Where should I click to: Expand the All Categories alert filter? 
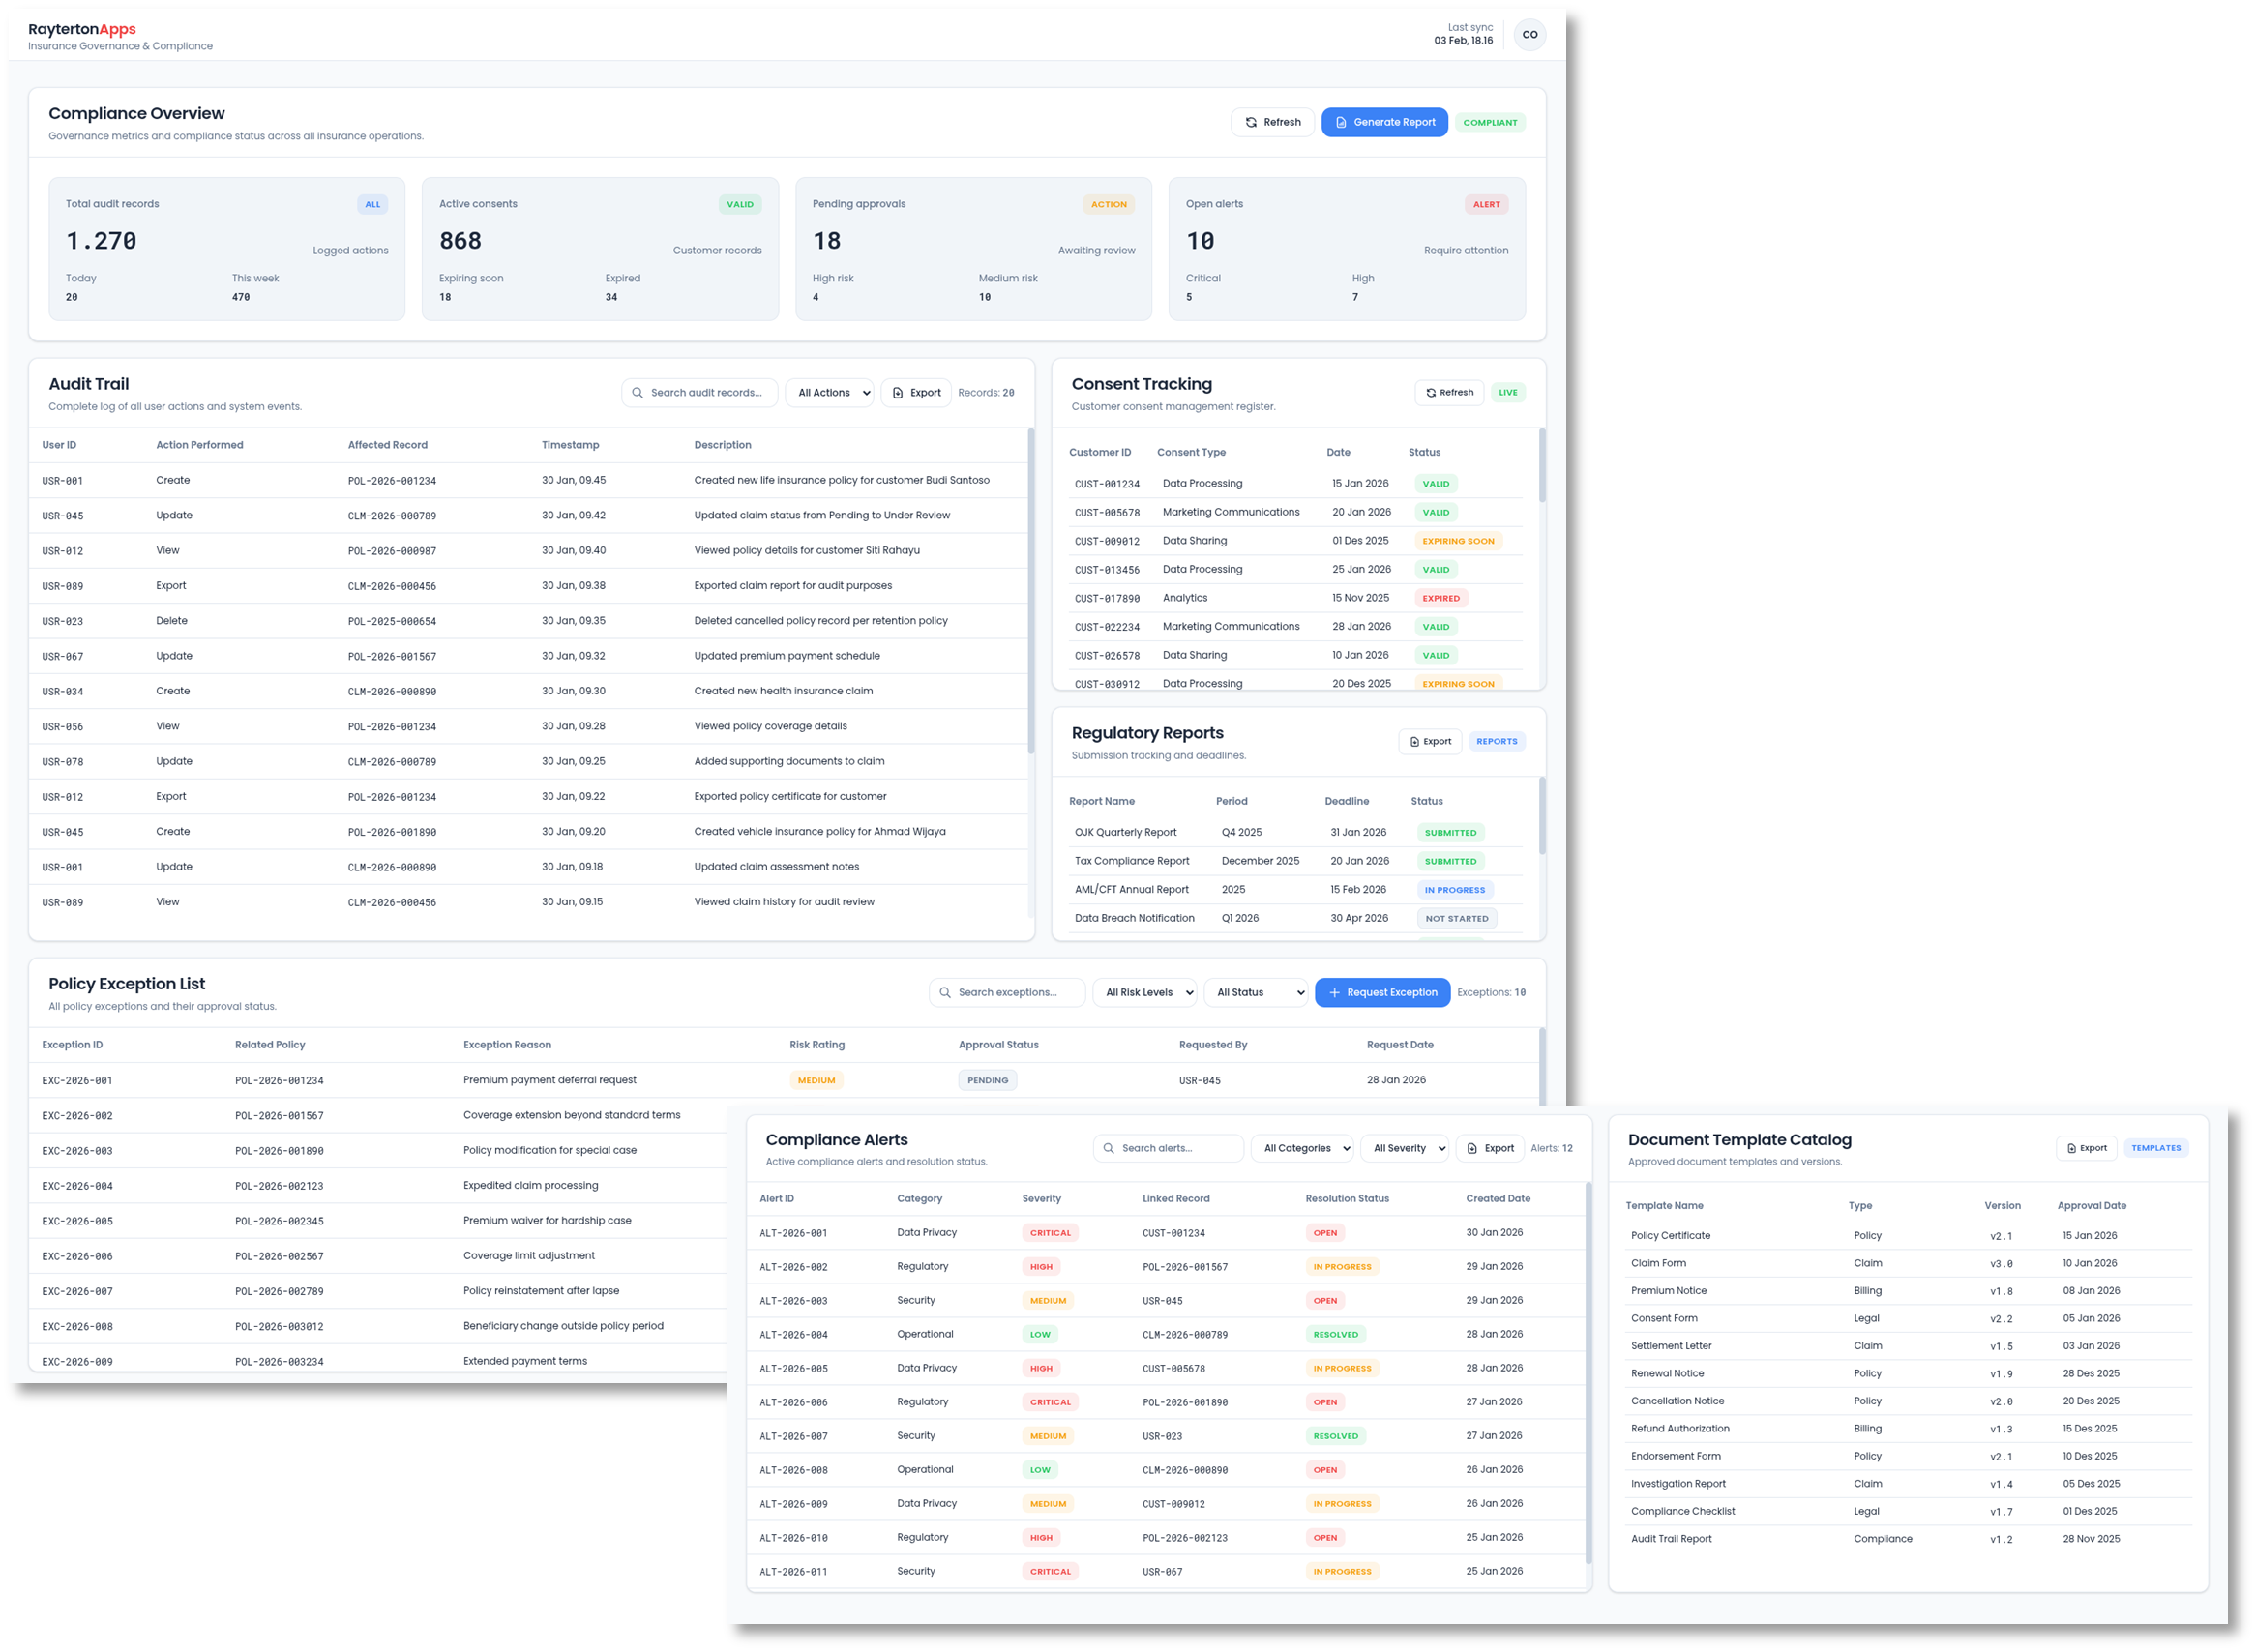(1304, 1149)
